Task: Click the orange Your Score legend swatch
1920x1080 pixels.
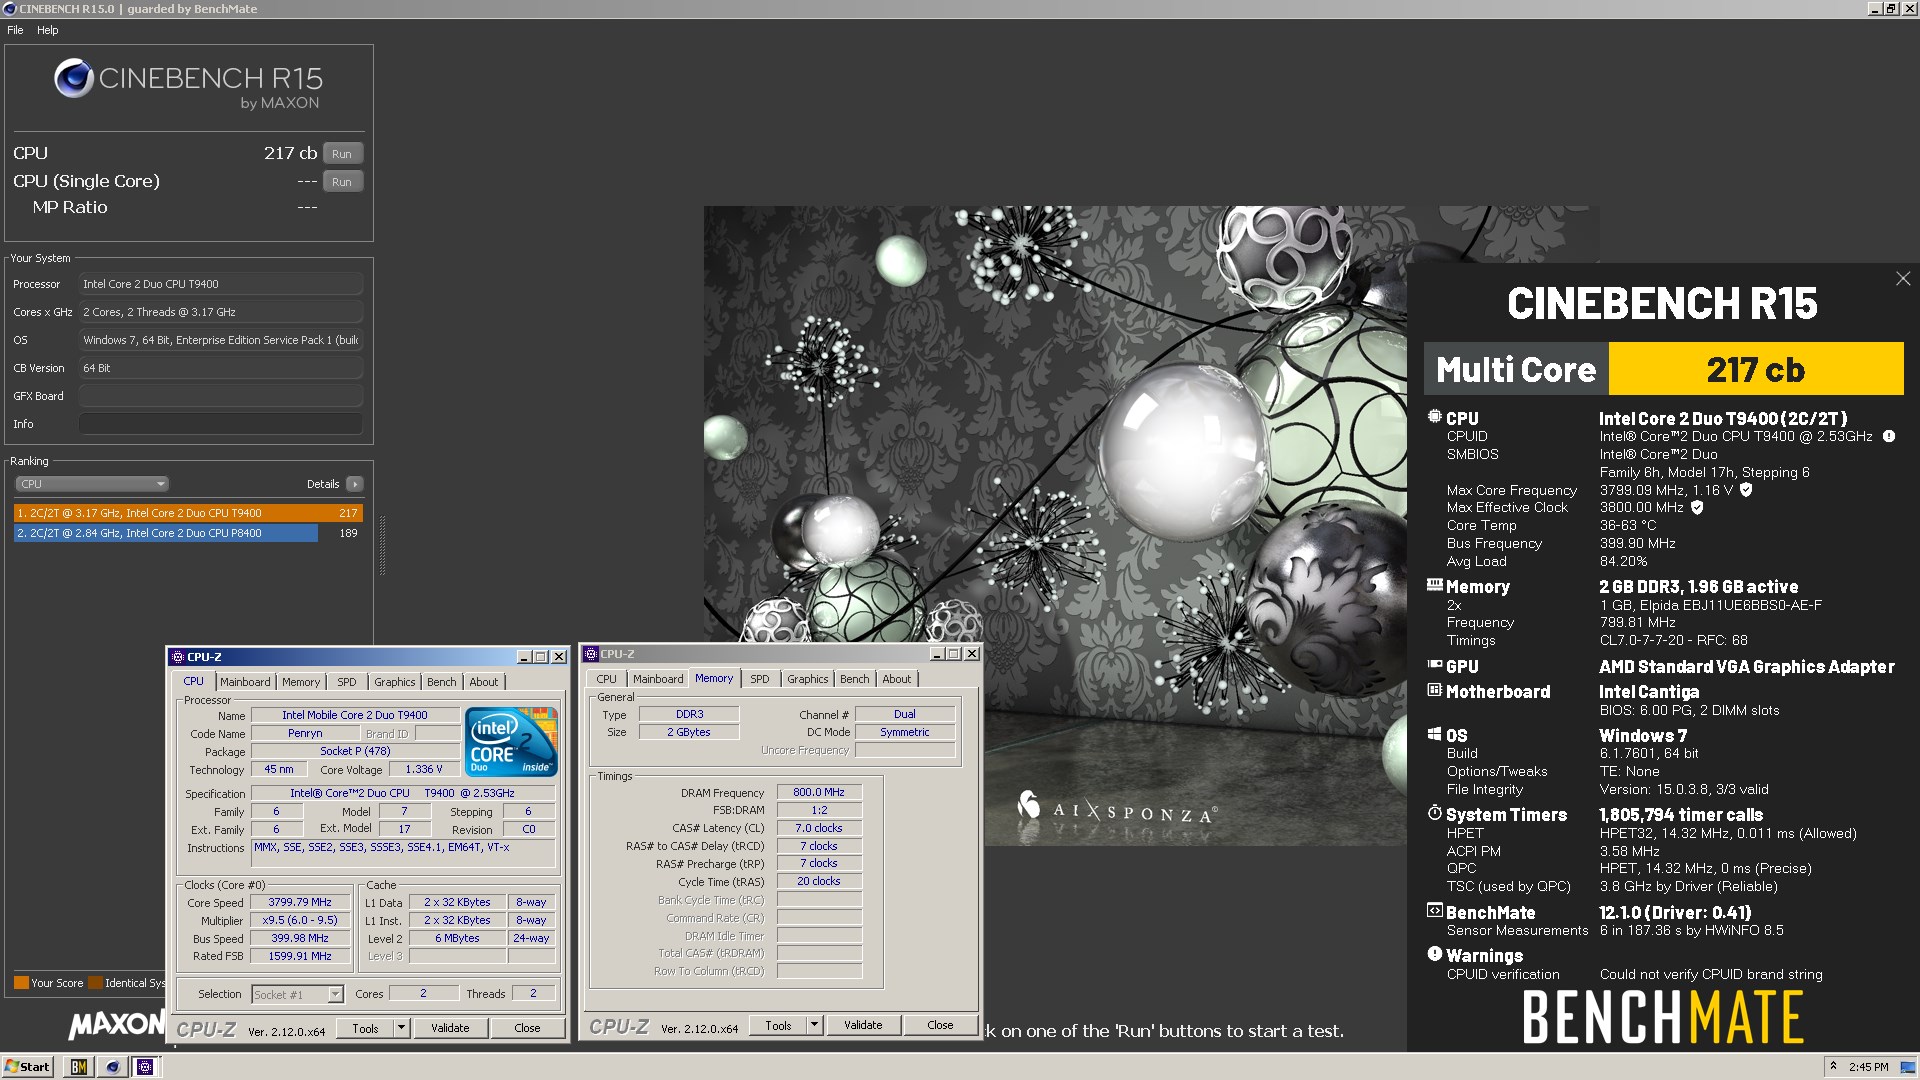Action: [21, 983]
